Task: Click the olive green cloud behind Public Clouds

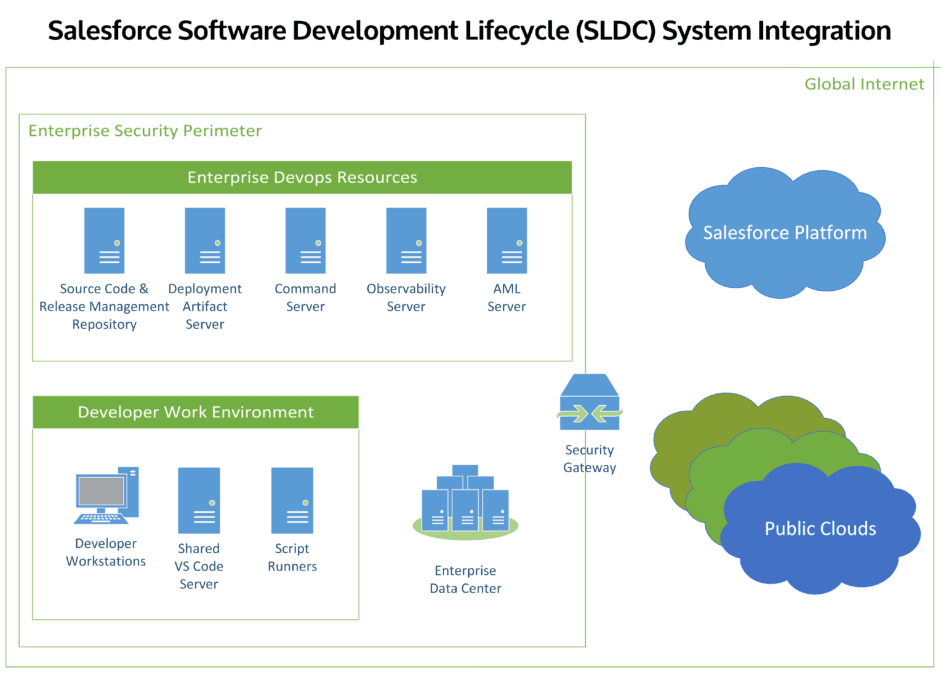Action: (690, 440)
